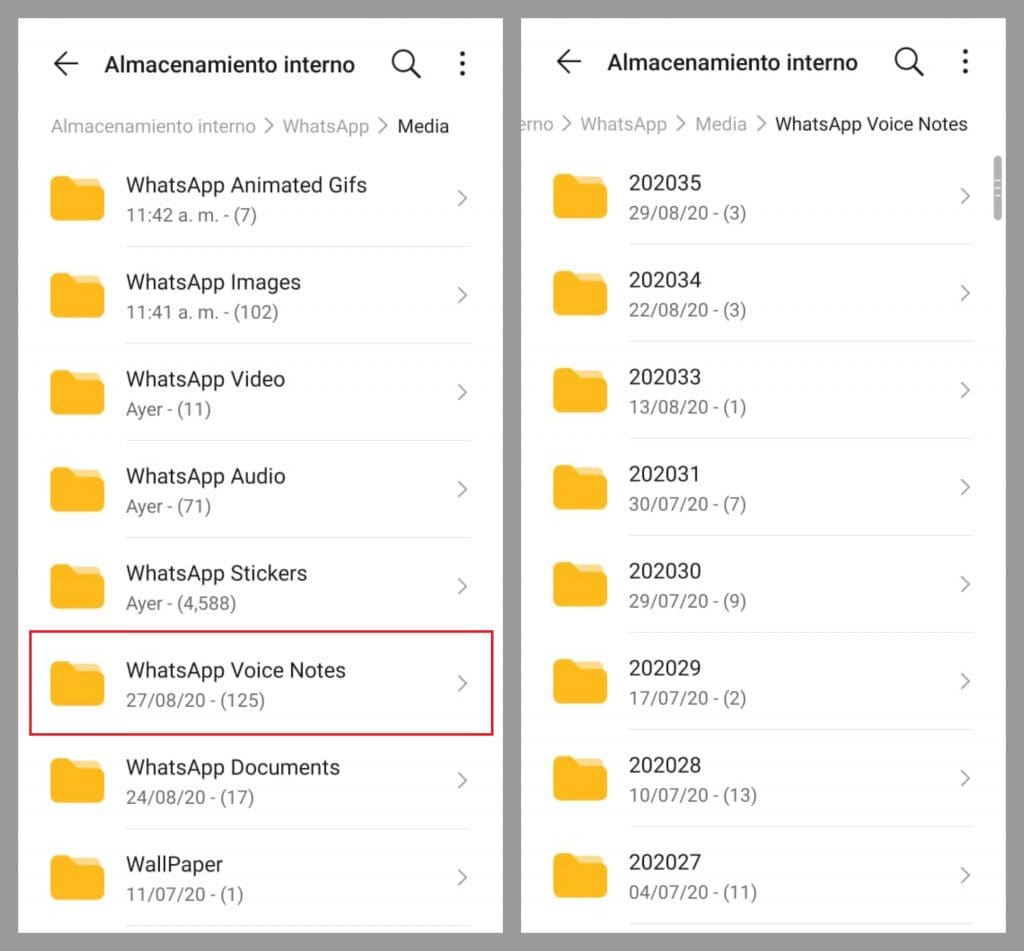Select the folder name 202029
Viewport: 1024px width, 951px height.
tap(665, 668)
